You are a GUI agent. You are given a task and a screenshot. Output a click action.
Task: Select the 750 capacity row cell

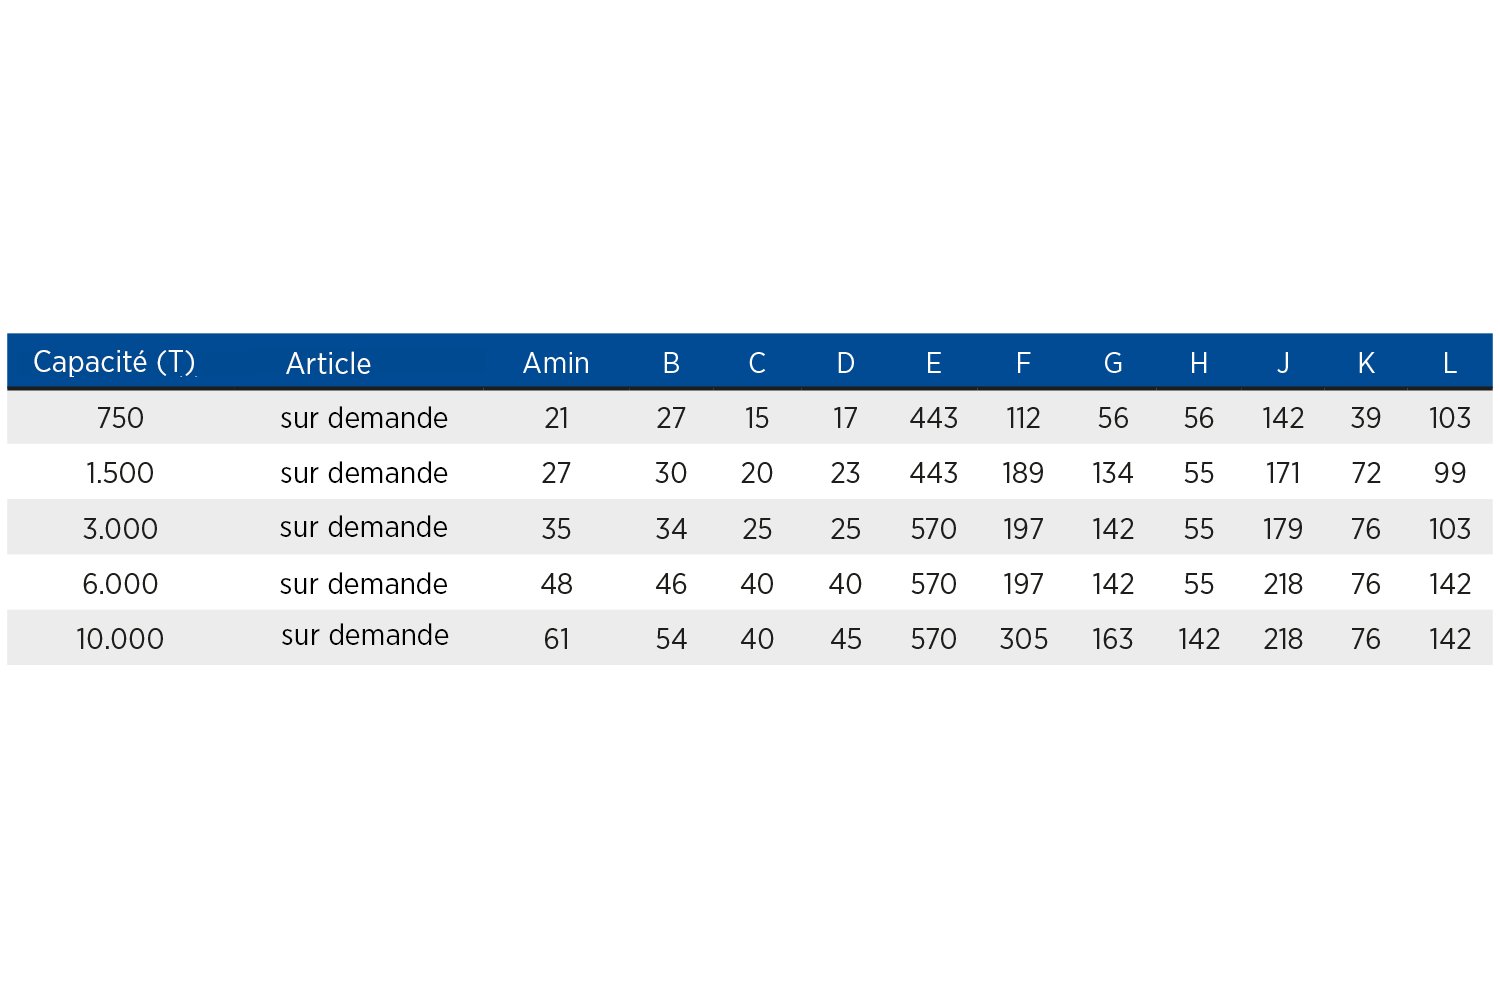[x=120, y=418]
